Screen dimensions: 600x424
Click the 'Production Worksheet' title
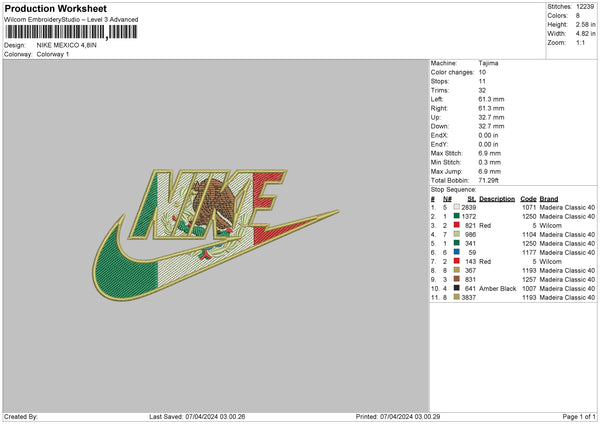click(x=56, y=8)
